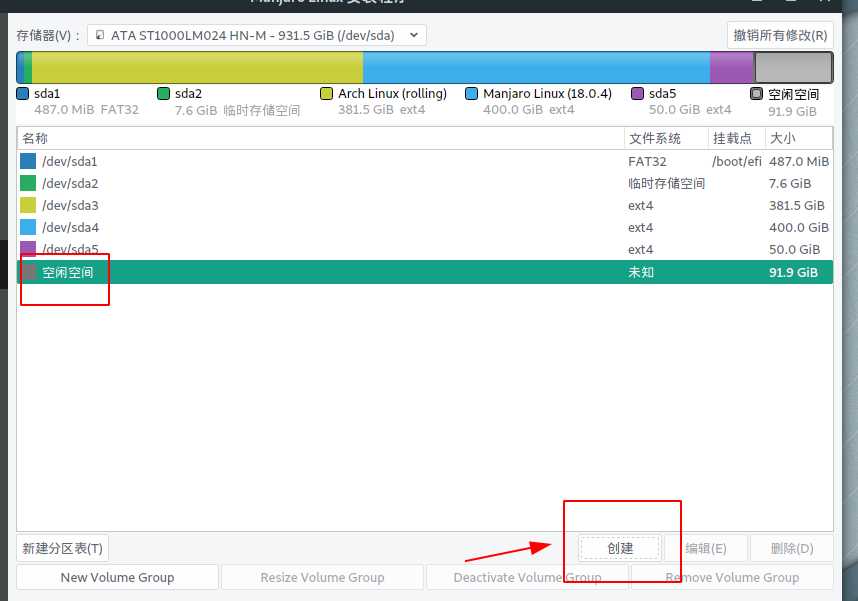
Task: Click the 50.0 GiB size cell
Action: click(795, 250)
